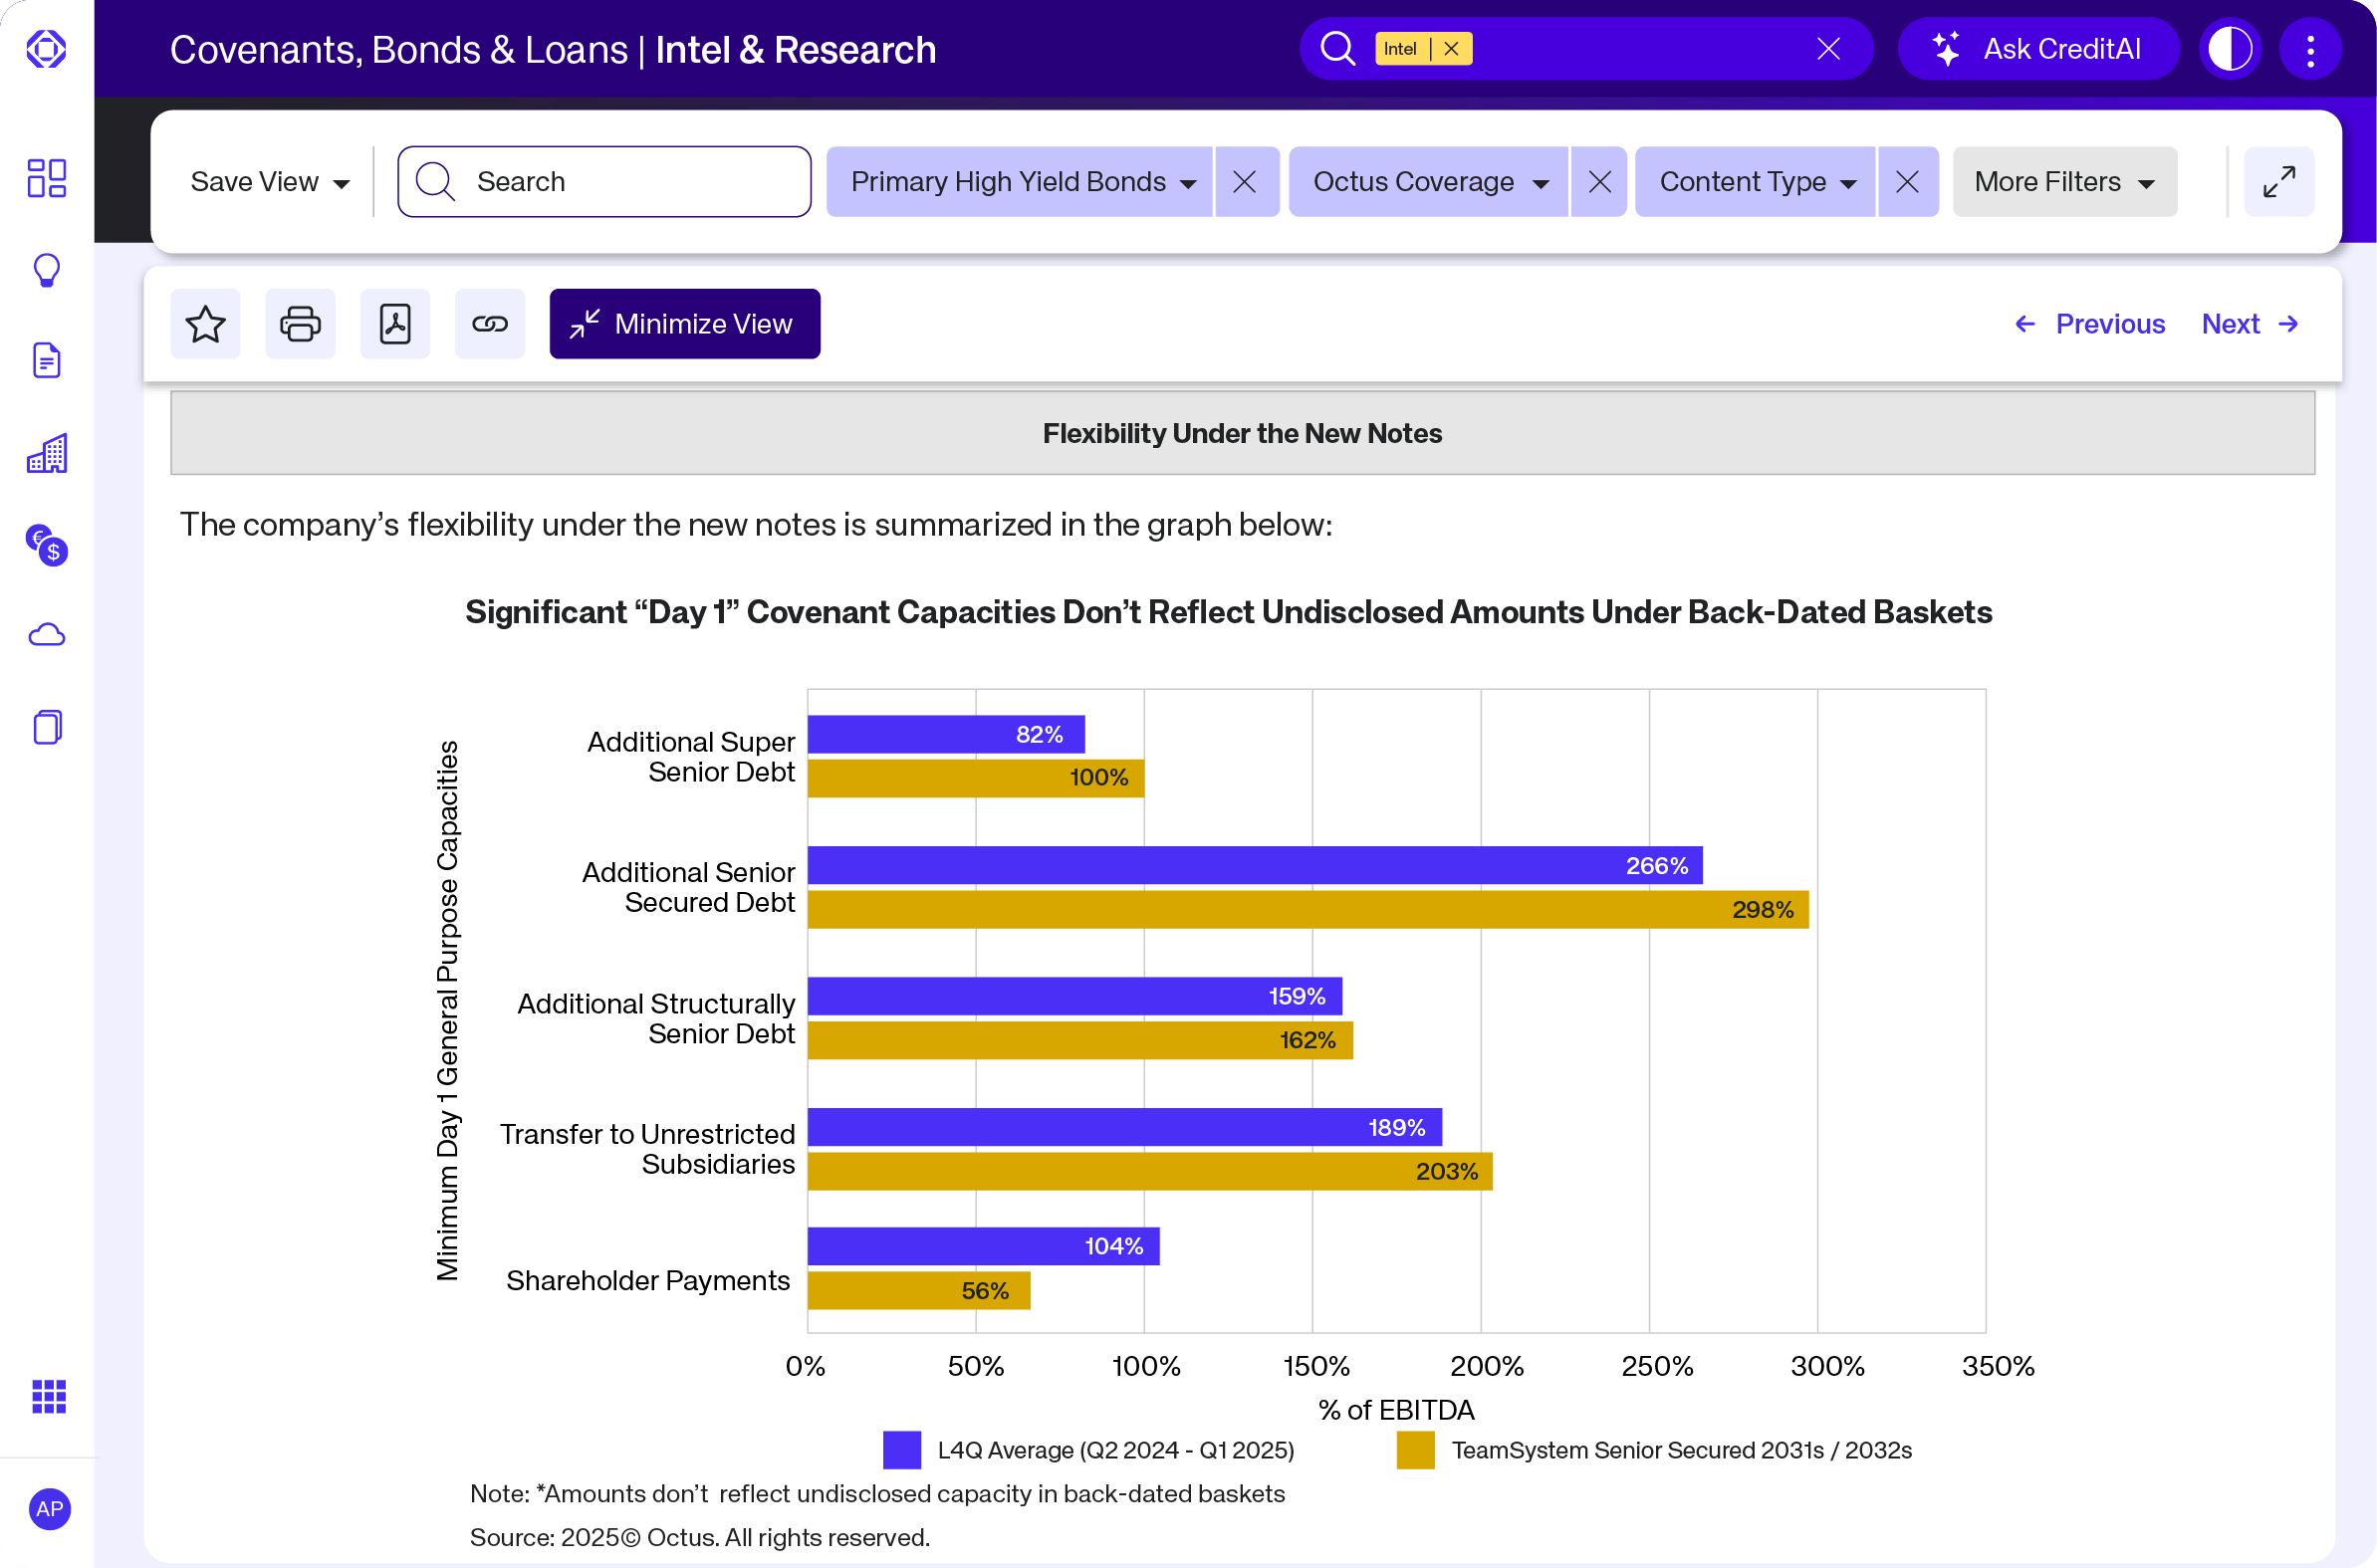Screen dimensions: 2377x1568
Task: Toggle dark/light contrast mode
Action: coord(2230,49)
